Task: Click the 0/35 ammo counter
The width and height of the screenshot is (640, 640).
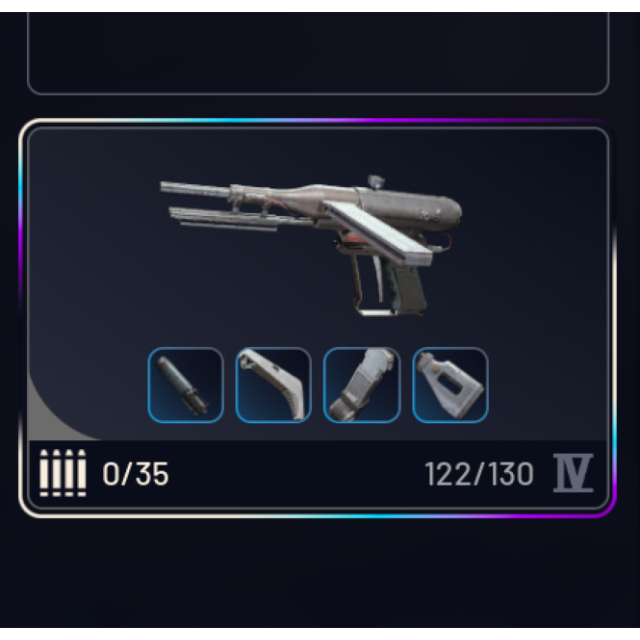Action: click(x=136, y=474)
